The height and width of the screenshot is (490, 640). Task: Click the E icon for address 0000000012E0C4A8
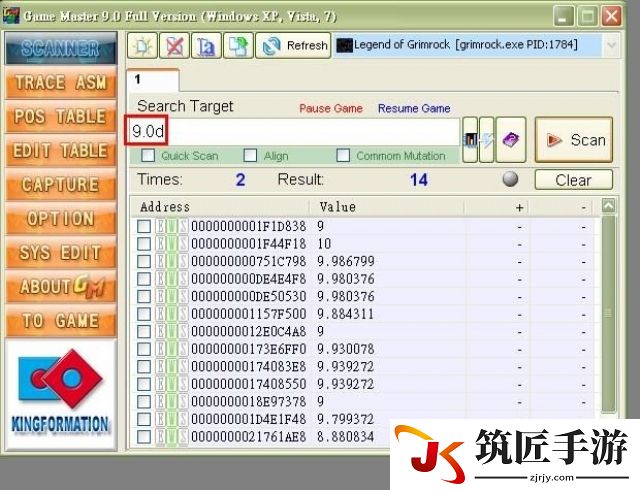point(160,332)
